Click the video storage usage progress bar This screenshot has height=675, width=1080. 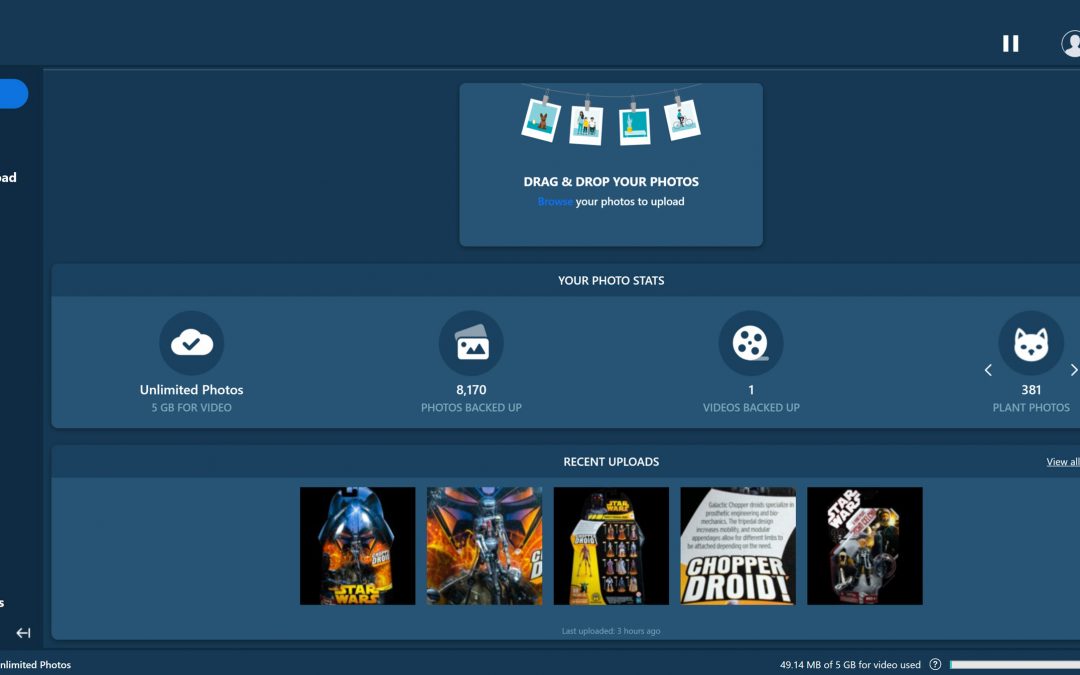tap(1014, 665)
